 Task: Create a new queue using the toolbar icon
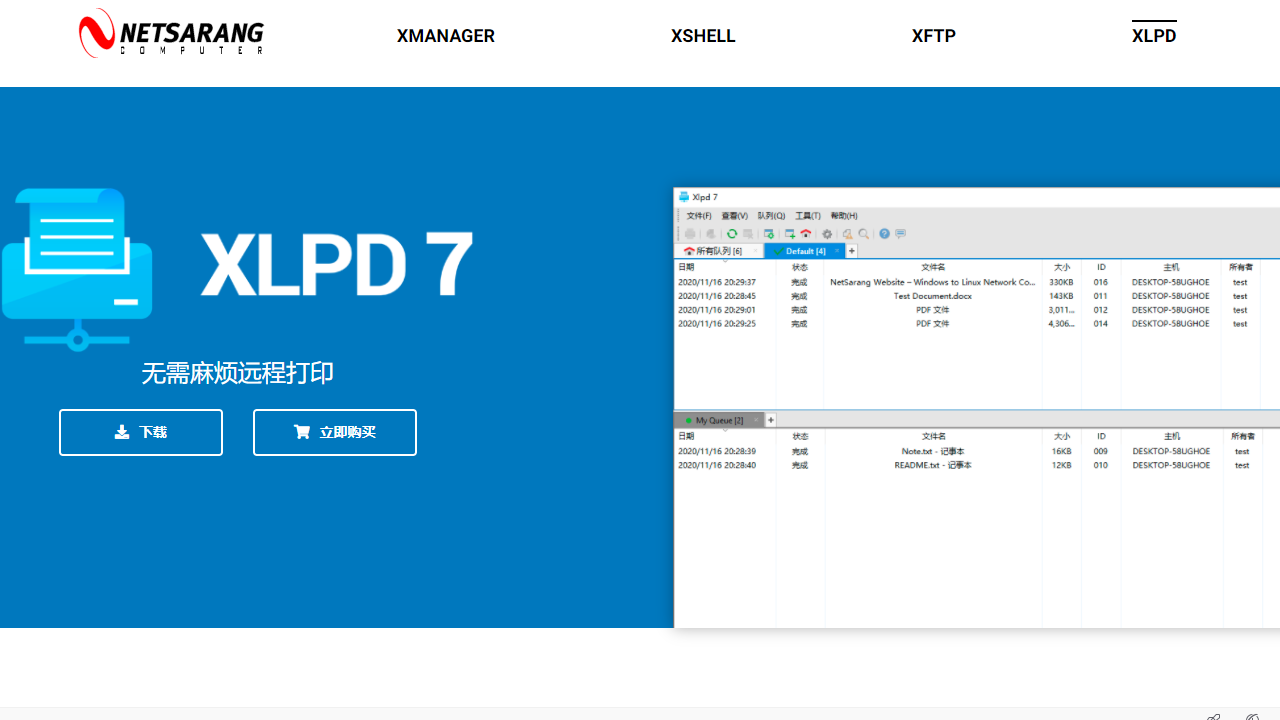point(790,234)
